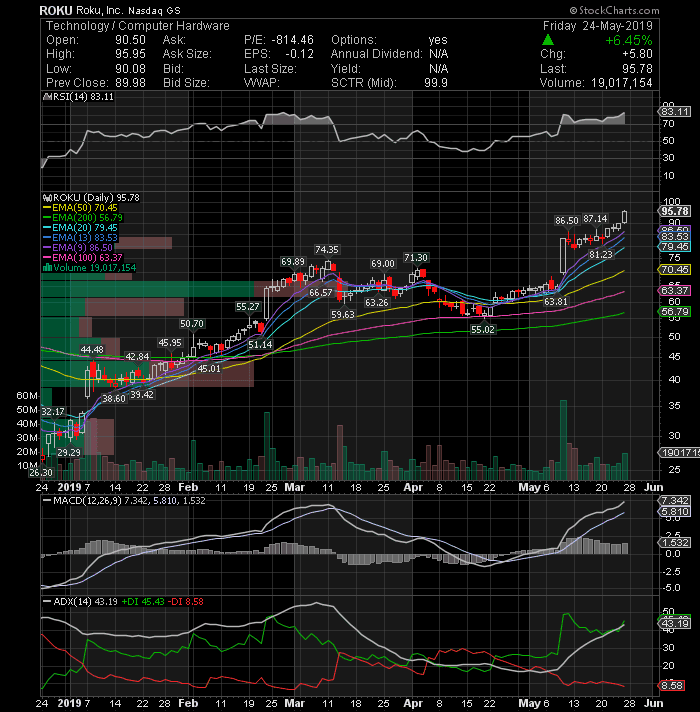700x712 pixels.
Task: Click the Options value yes
Action: point(438,40)
